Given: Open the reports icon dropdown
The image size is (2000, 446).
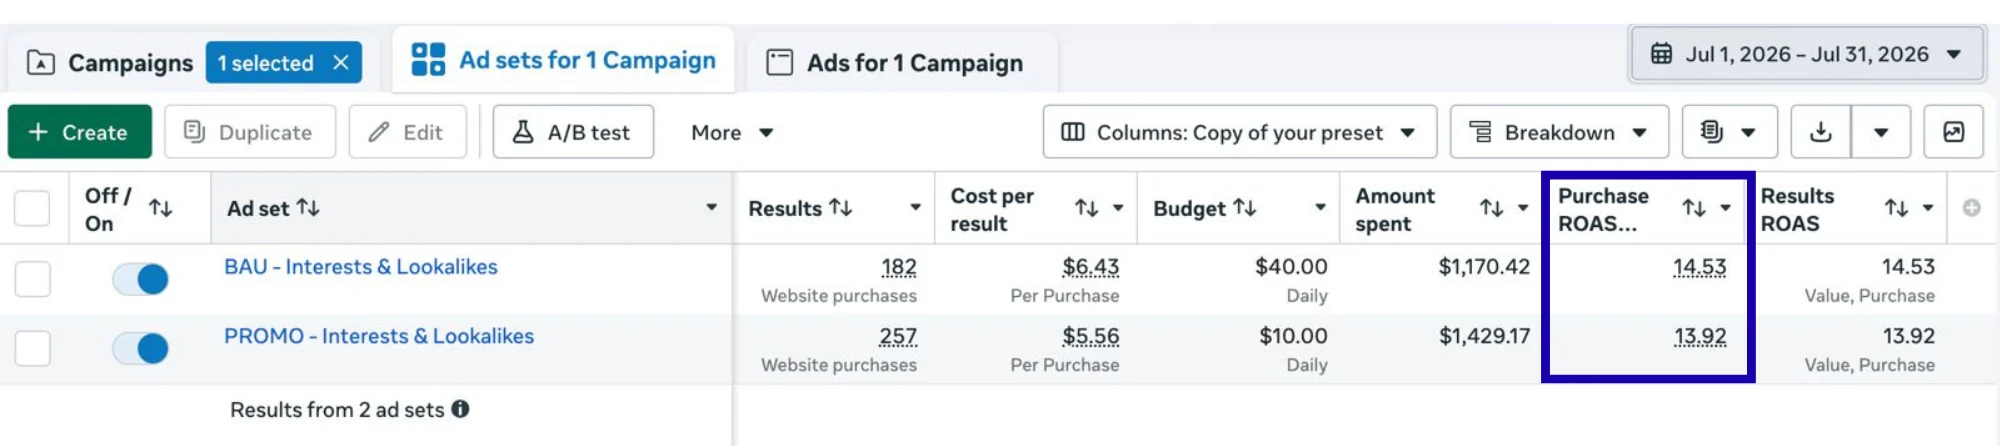Looking at the screenshot, I should pos(1729,132).
